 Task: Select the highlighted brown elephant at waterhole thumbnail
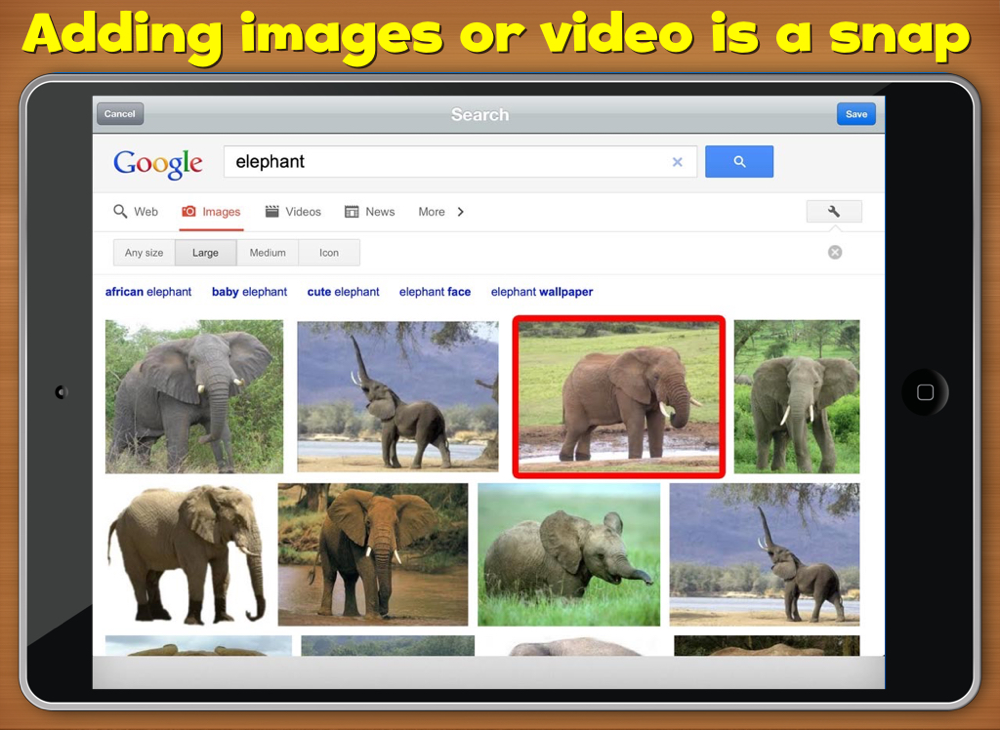coord(619,397)
